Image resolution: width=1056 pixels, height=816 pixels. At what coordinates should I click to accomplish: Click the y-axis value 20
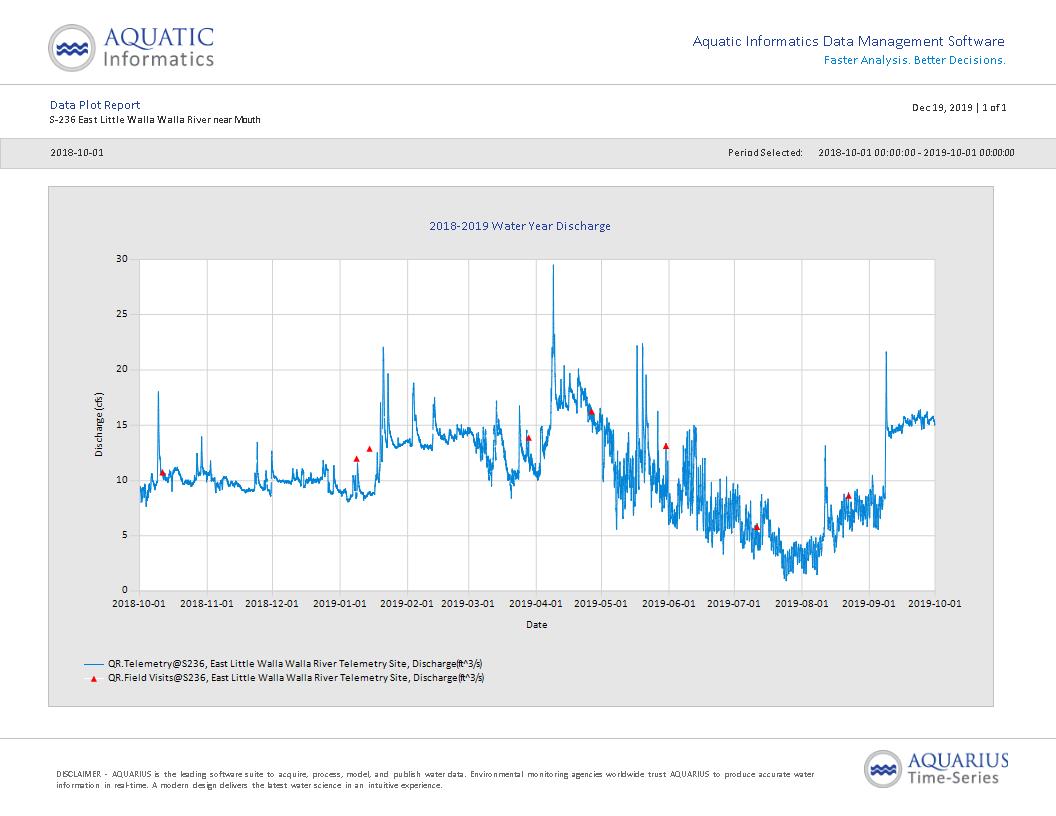pos(122,369)
